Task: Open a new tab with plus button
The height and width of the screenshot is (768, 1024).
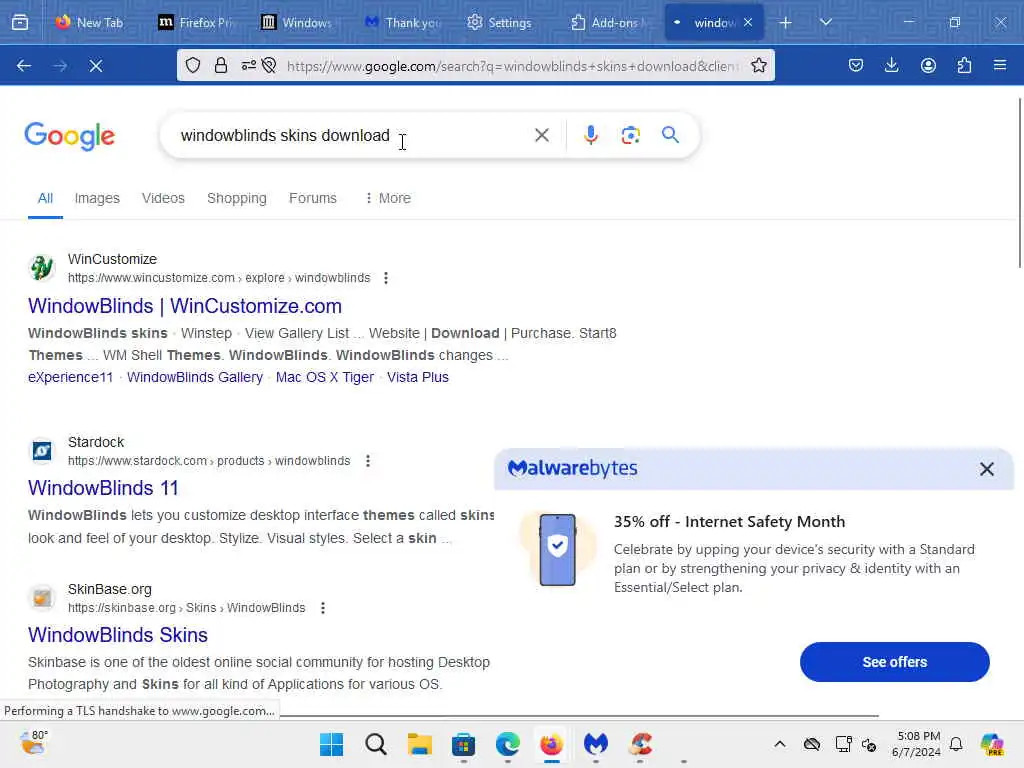Action: coord(786,22)
